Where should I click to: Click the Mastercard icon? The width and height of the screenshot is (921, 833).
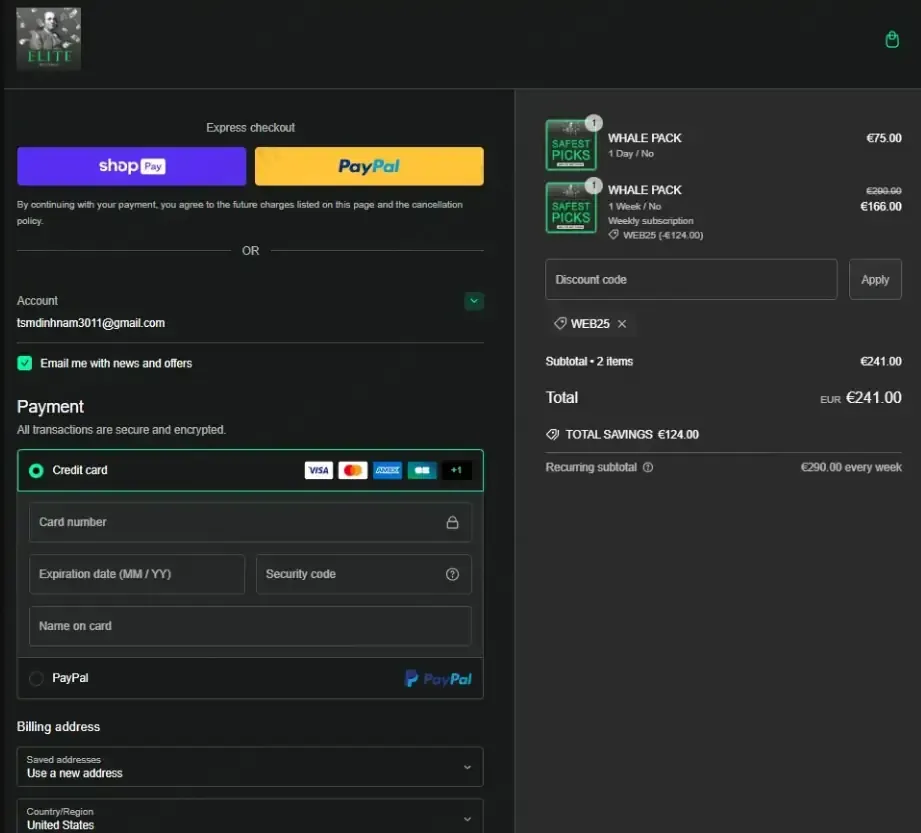click(x=353, y=470)
